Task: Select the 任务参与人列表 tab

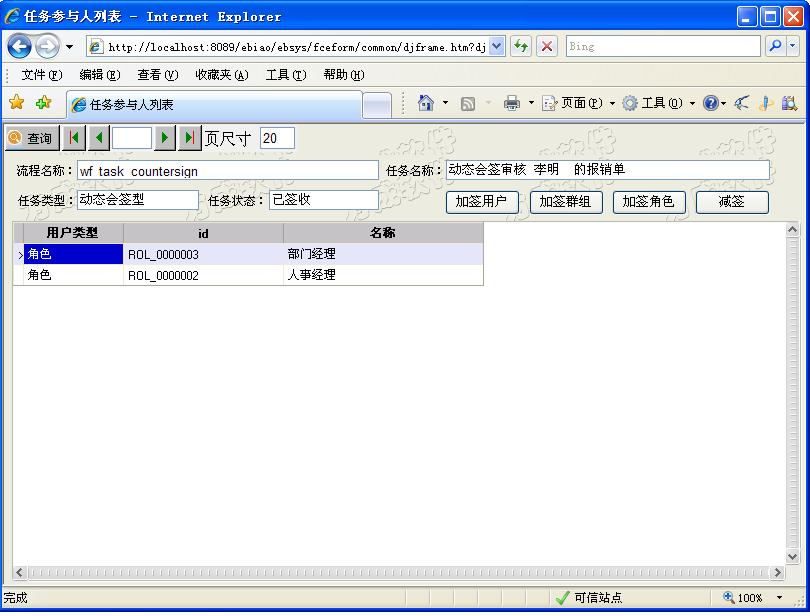Action: (214, 104)
